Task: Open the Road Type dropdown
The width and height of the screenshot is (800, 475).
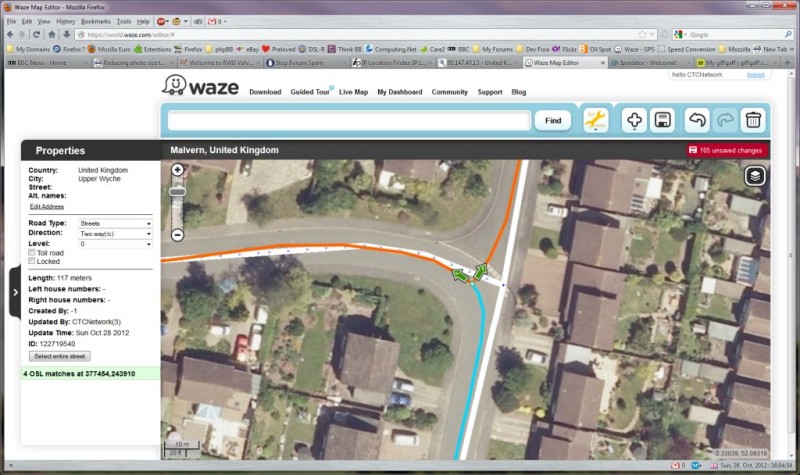Action: pyautogui.click(x=115, y=223)
